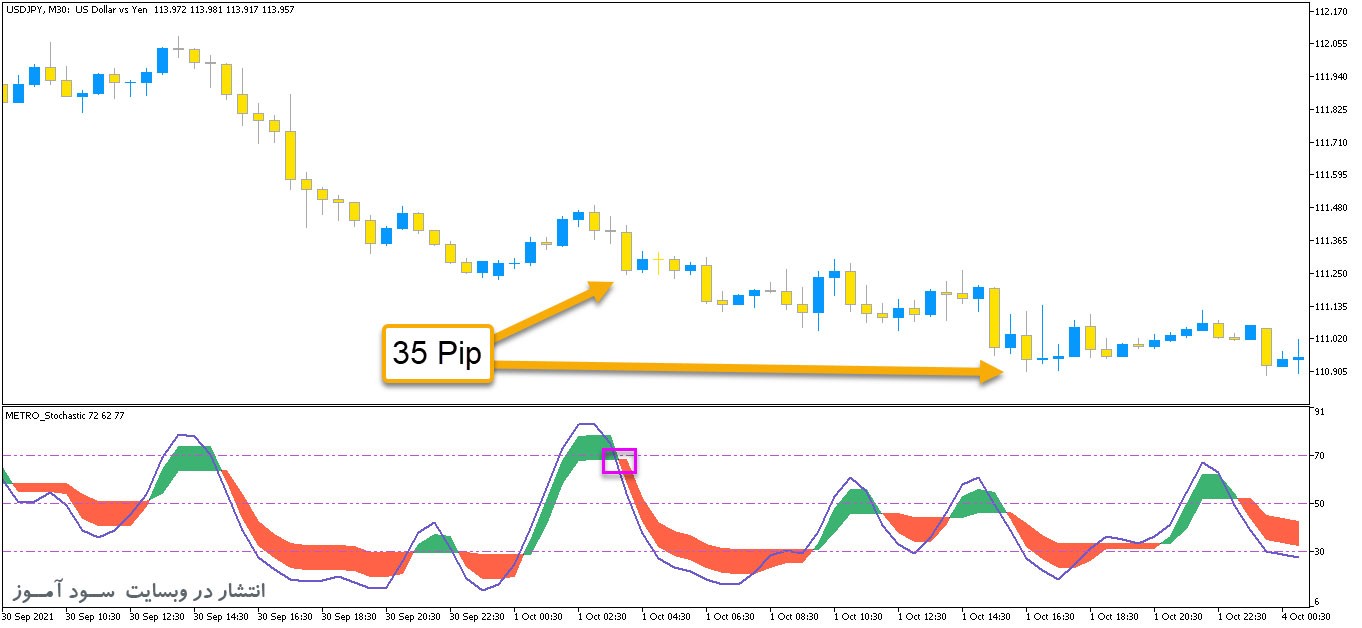Select the magenta rectangle on the stochastic
The image size is (1362, 628).
click(x=619, y=461)
